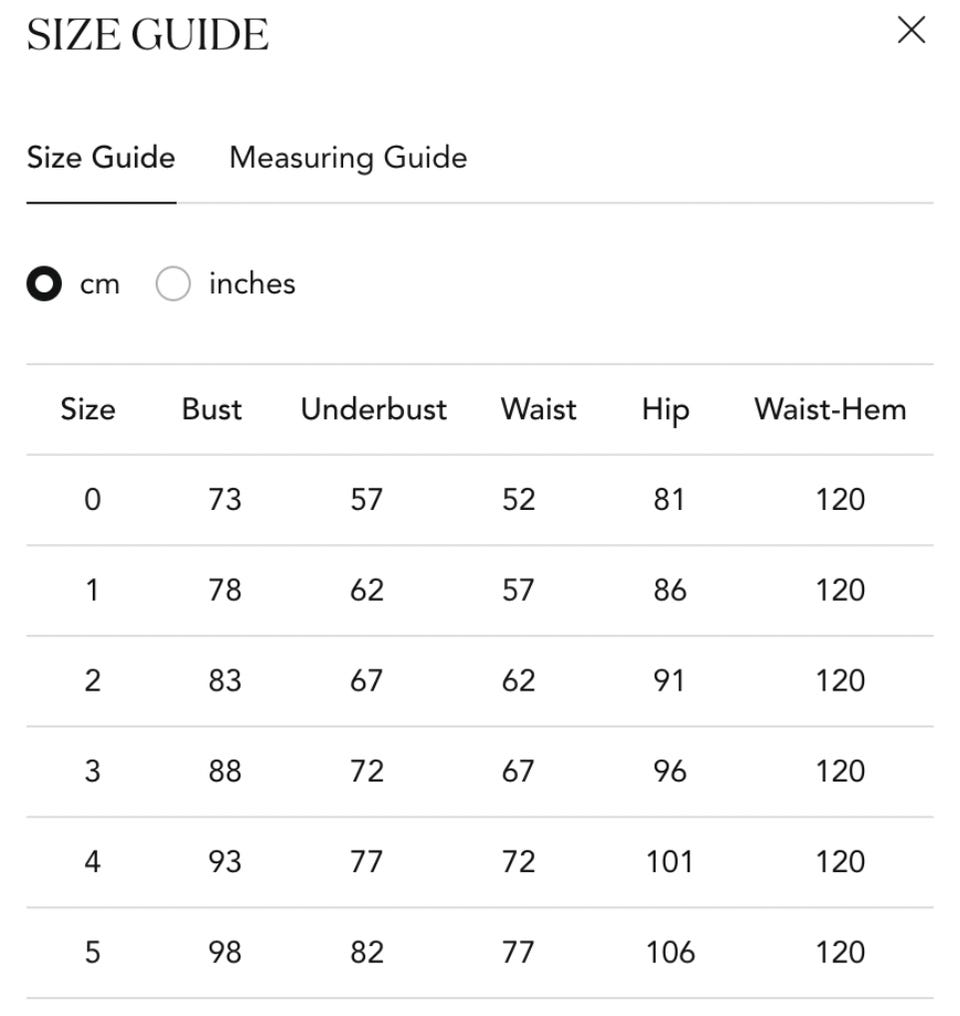The width and height of the screenshot is (960, 1016).
Task: Click the Hip column header
Action: tap(666, 411)
